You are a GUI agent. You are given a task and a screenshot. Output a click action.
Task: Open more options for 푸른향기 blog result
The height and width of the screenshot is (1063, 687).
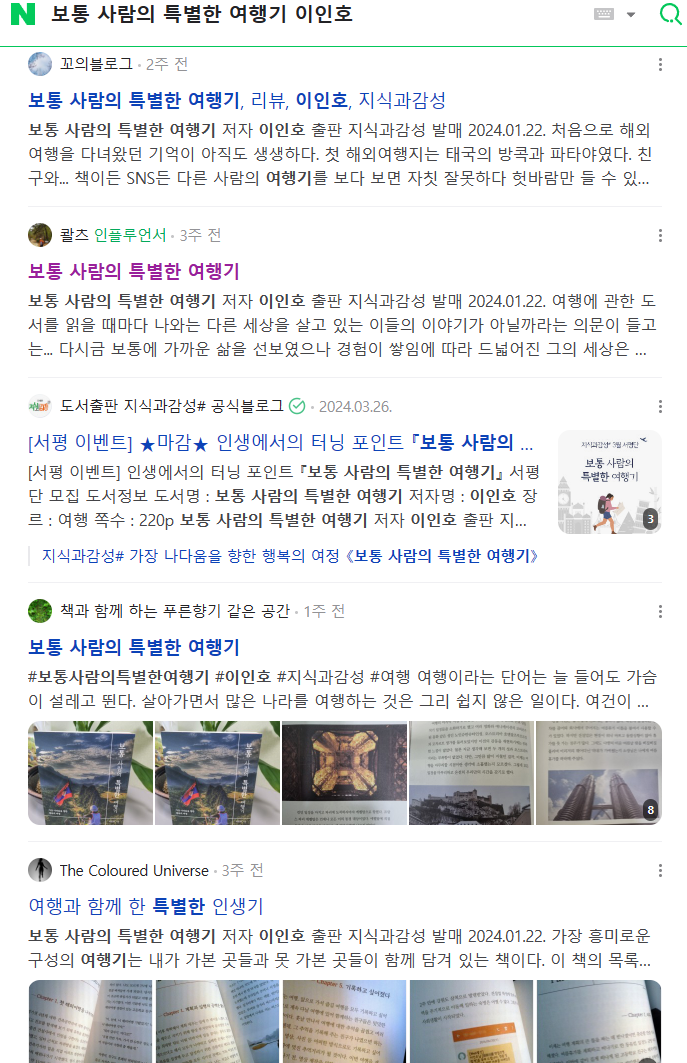660,611
